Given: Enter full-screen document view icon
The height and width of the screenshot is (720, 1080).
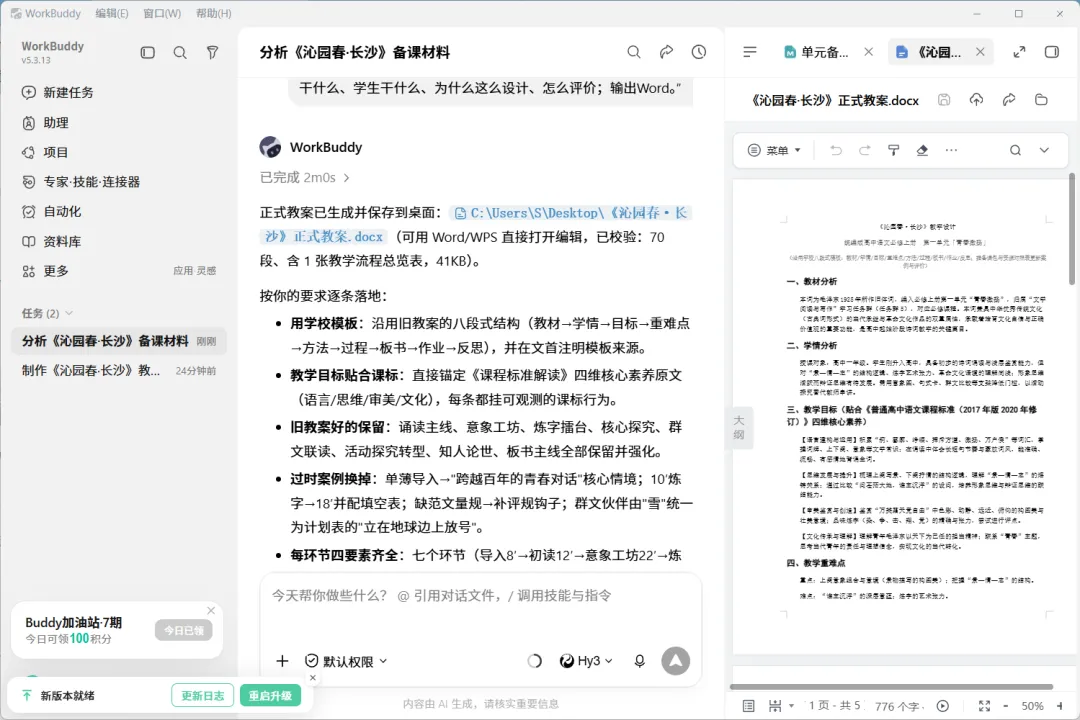Looking at the screenshot, I should (984, 706).
